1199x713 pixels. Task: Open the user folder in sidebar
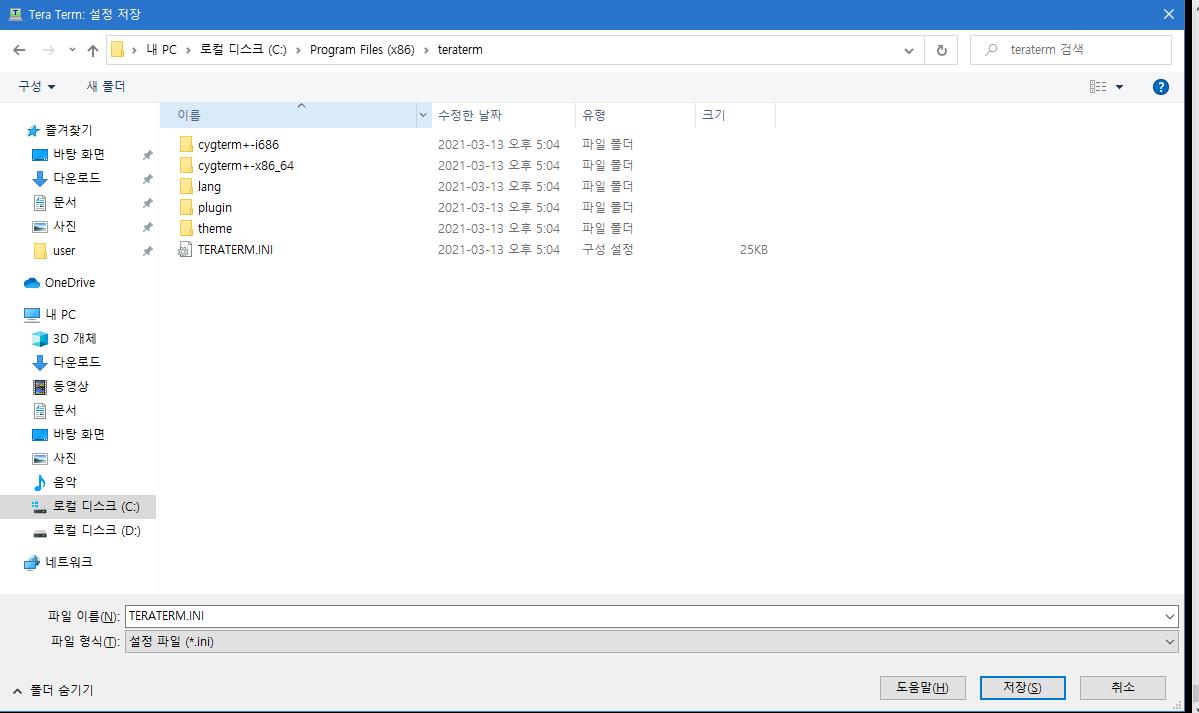click(63, 251)
